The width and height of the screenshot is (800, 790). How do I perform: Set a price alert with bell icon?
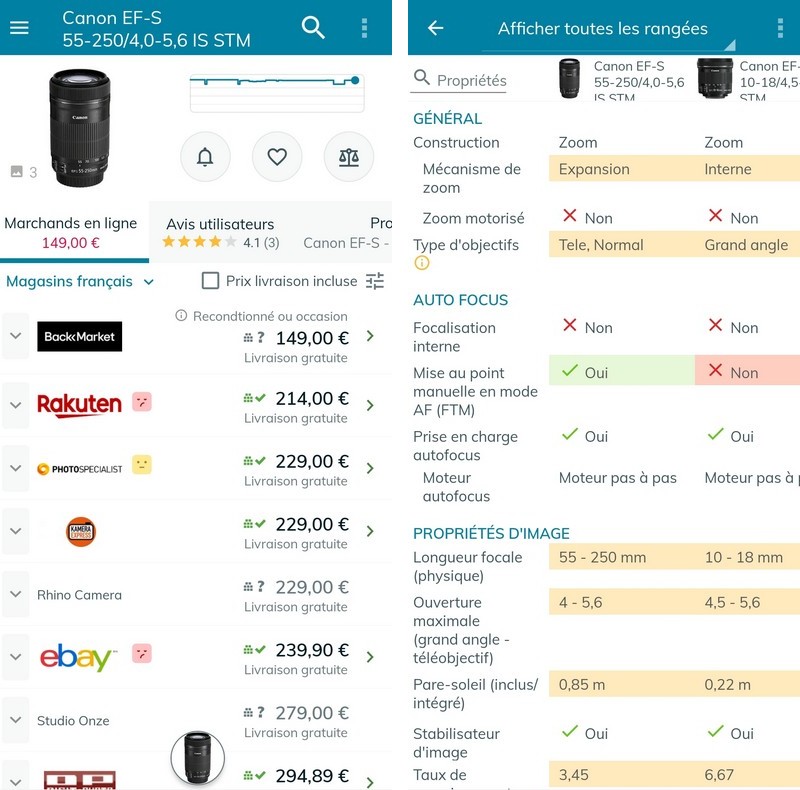coord(205,157)
